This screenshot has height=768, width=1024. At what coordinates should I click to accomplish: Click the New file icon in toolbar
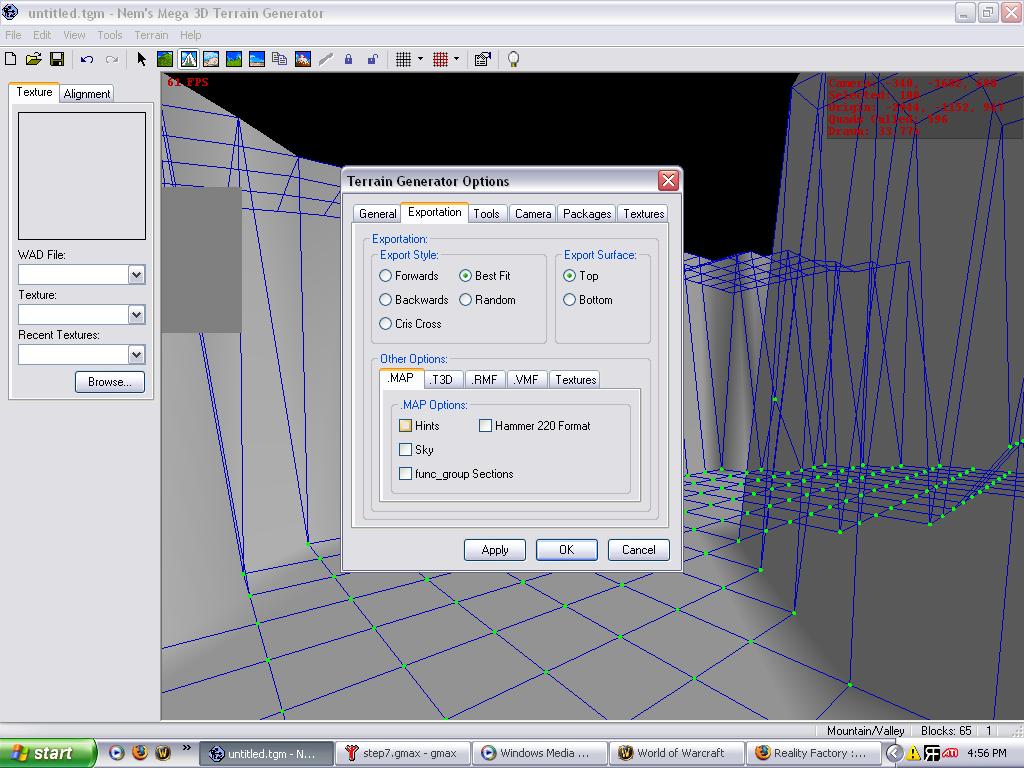[11, 60]
